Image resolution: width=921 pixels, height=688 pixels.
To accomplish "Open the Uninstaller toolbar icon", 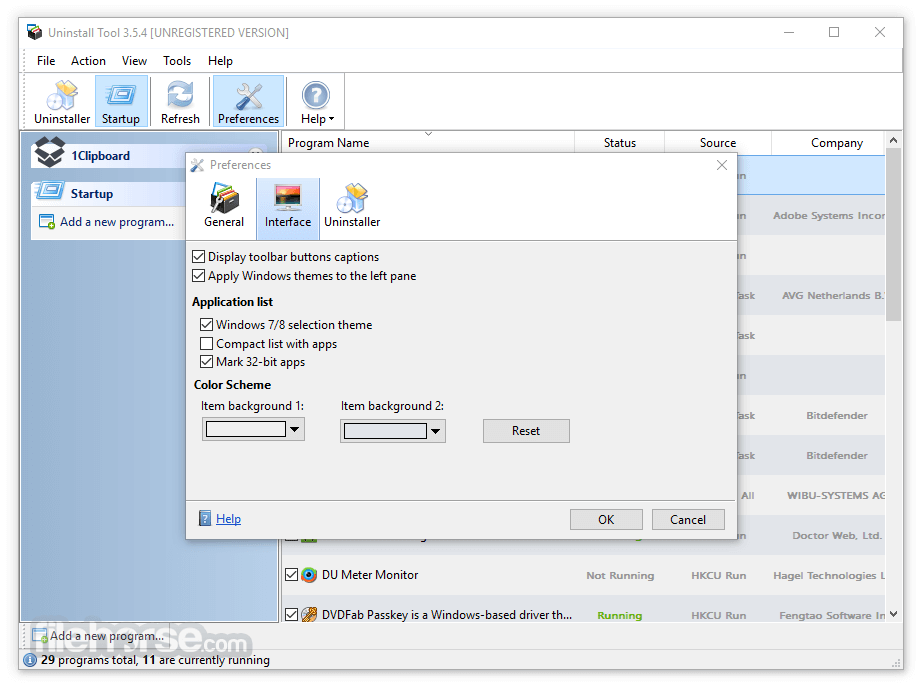I will pyautogui.click(x=61, y=100).
